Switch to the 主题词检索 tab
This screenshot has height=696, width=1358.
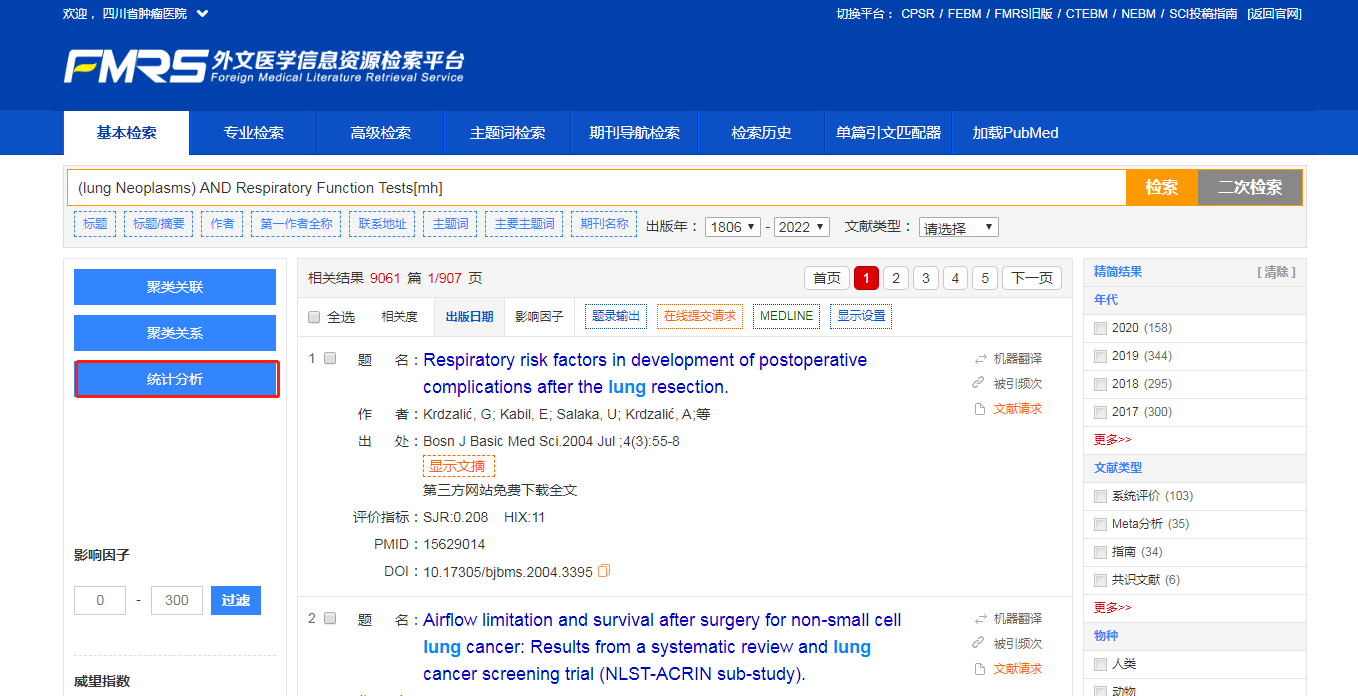point(506,132)
